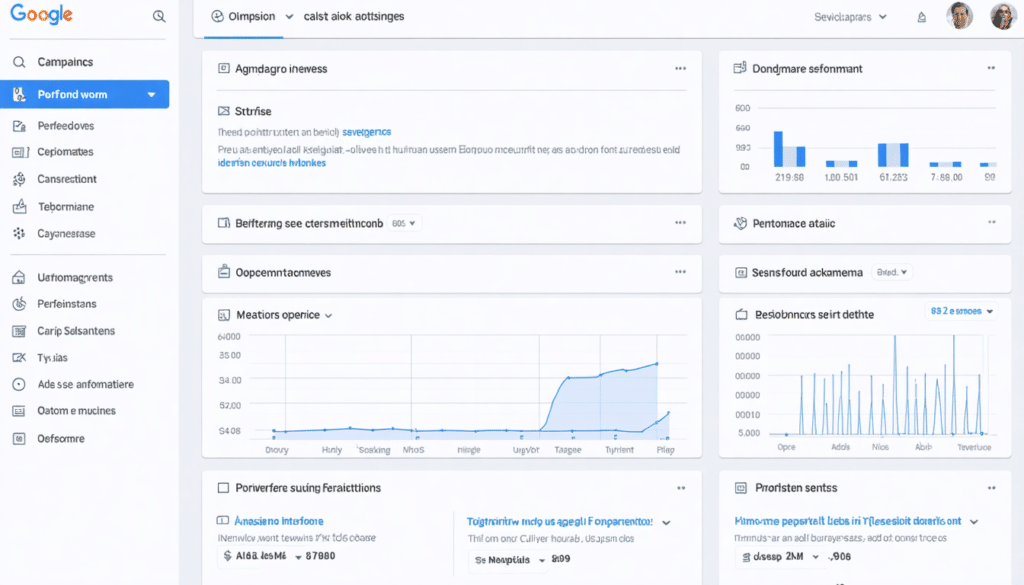This screenshot has width=1024, height=585.
Task: Click the Cepiomates sidebar icon
Action: 20,152
